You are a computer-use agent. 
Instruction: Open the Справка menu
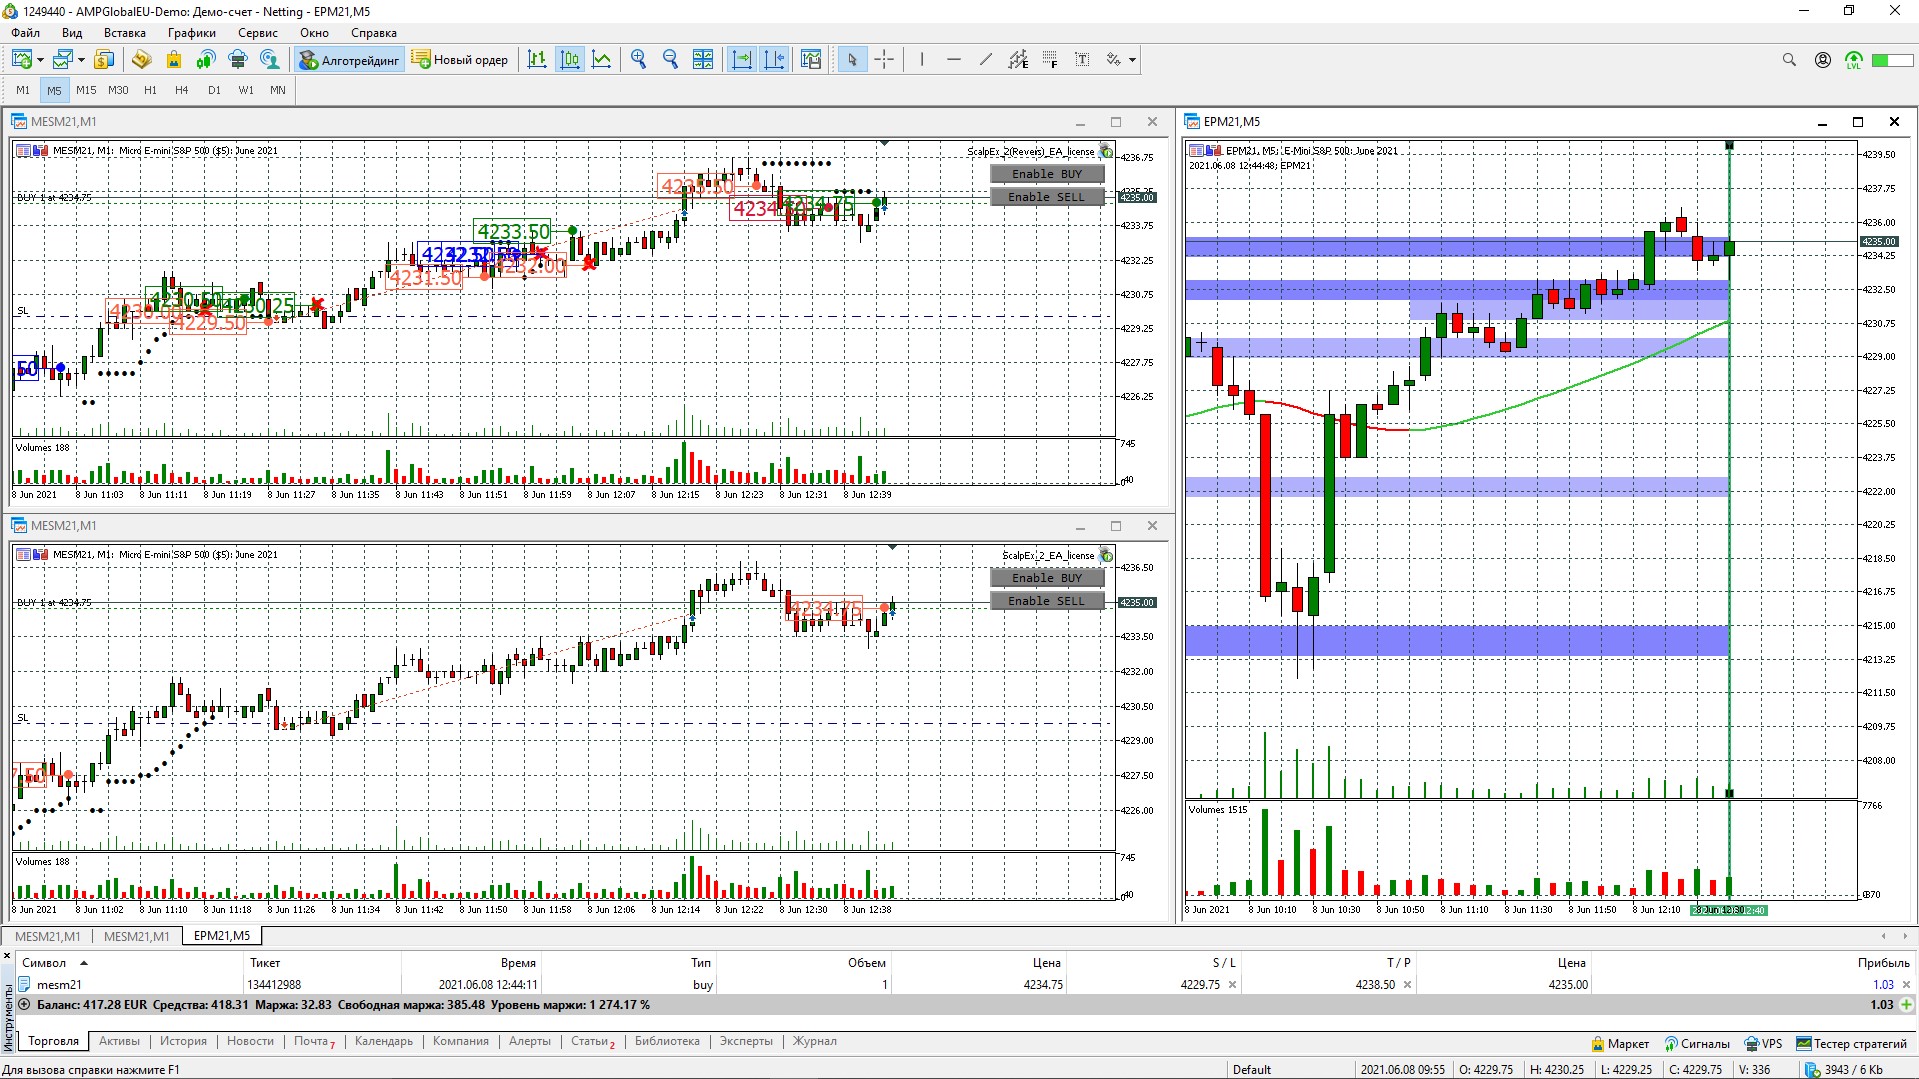[x=374, y=33]
